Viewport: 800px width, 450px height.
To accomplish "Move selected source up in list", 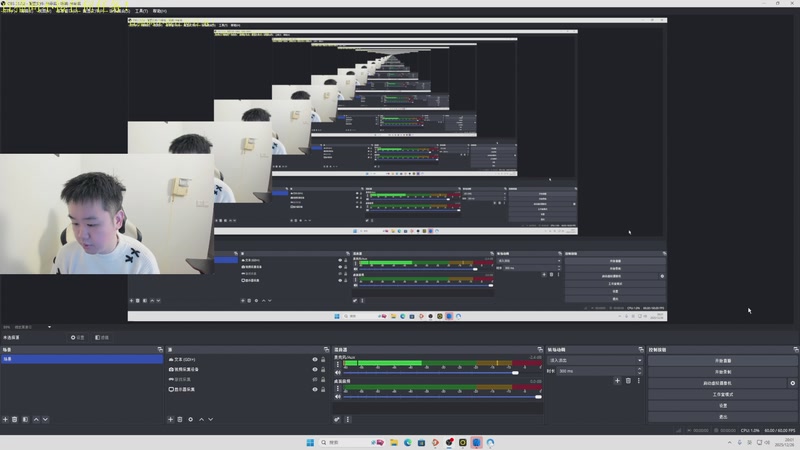I will [x=202, y=419].
